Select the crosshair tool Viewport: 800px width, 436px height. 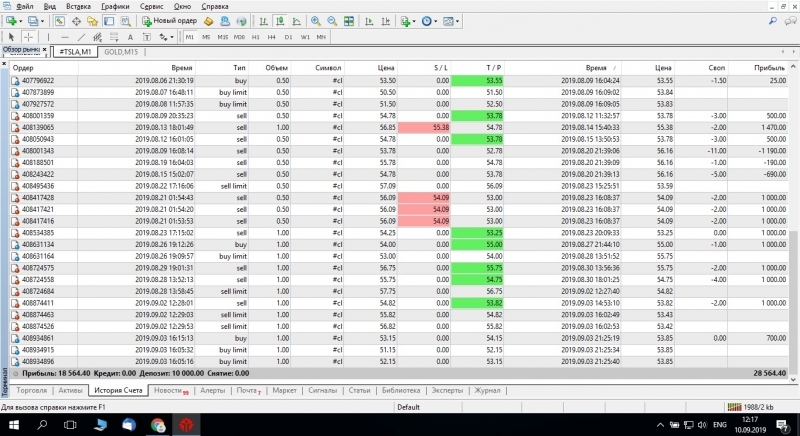pos(29,36)
